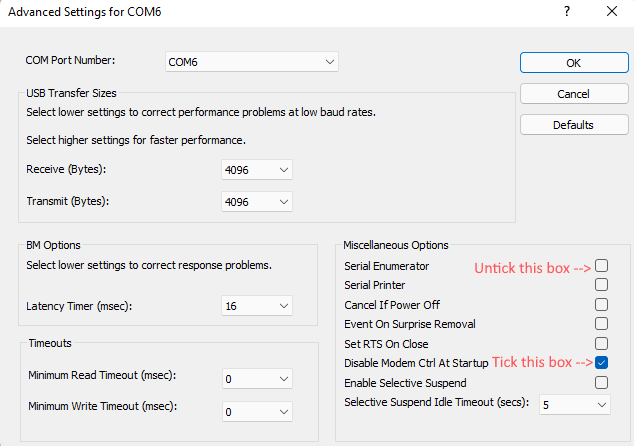634x446 pixels.
Task: Click the help question mark icon
Action: 567,11
